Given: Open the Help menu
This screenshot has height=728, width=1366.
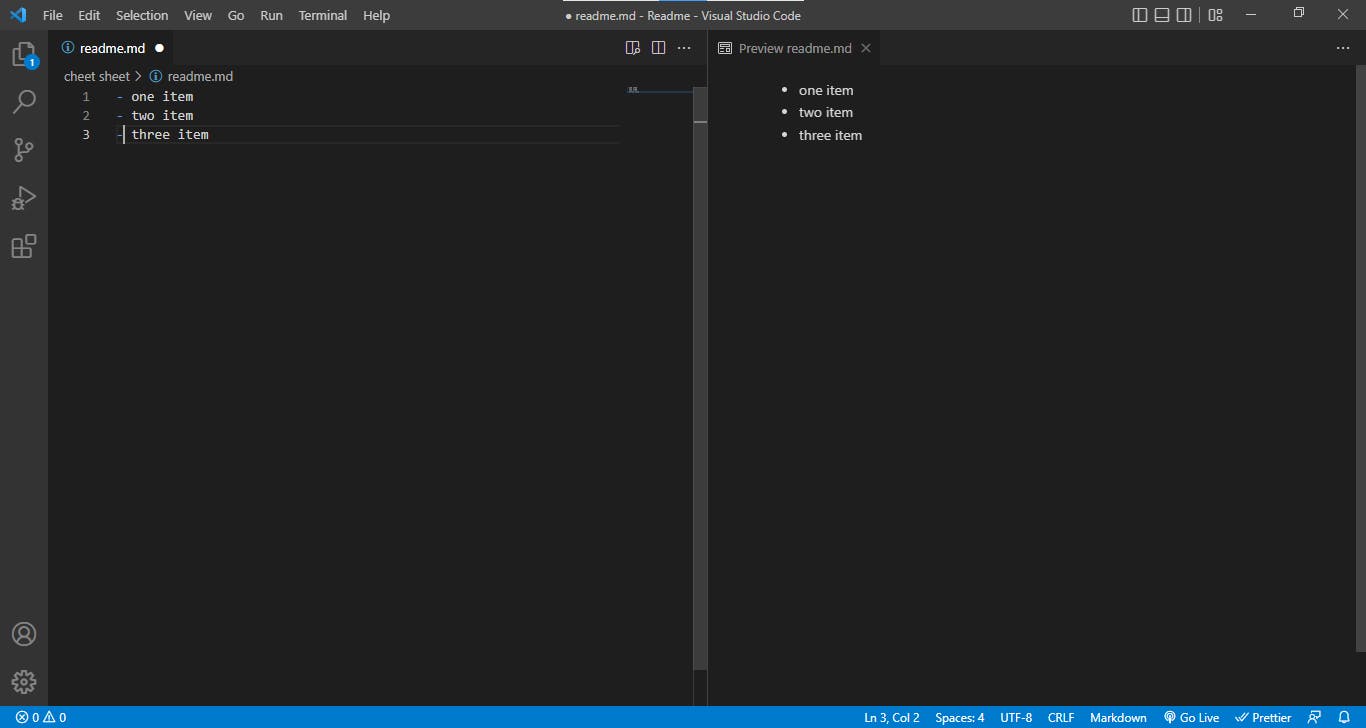Looking at the screenshot, I should pos(377,15).
